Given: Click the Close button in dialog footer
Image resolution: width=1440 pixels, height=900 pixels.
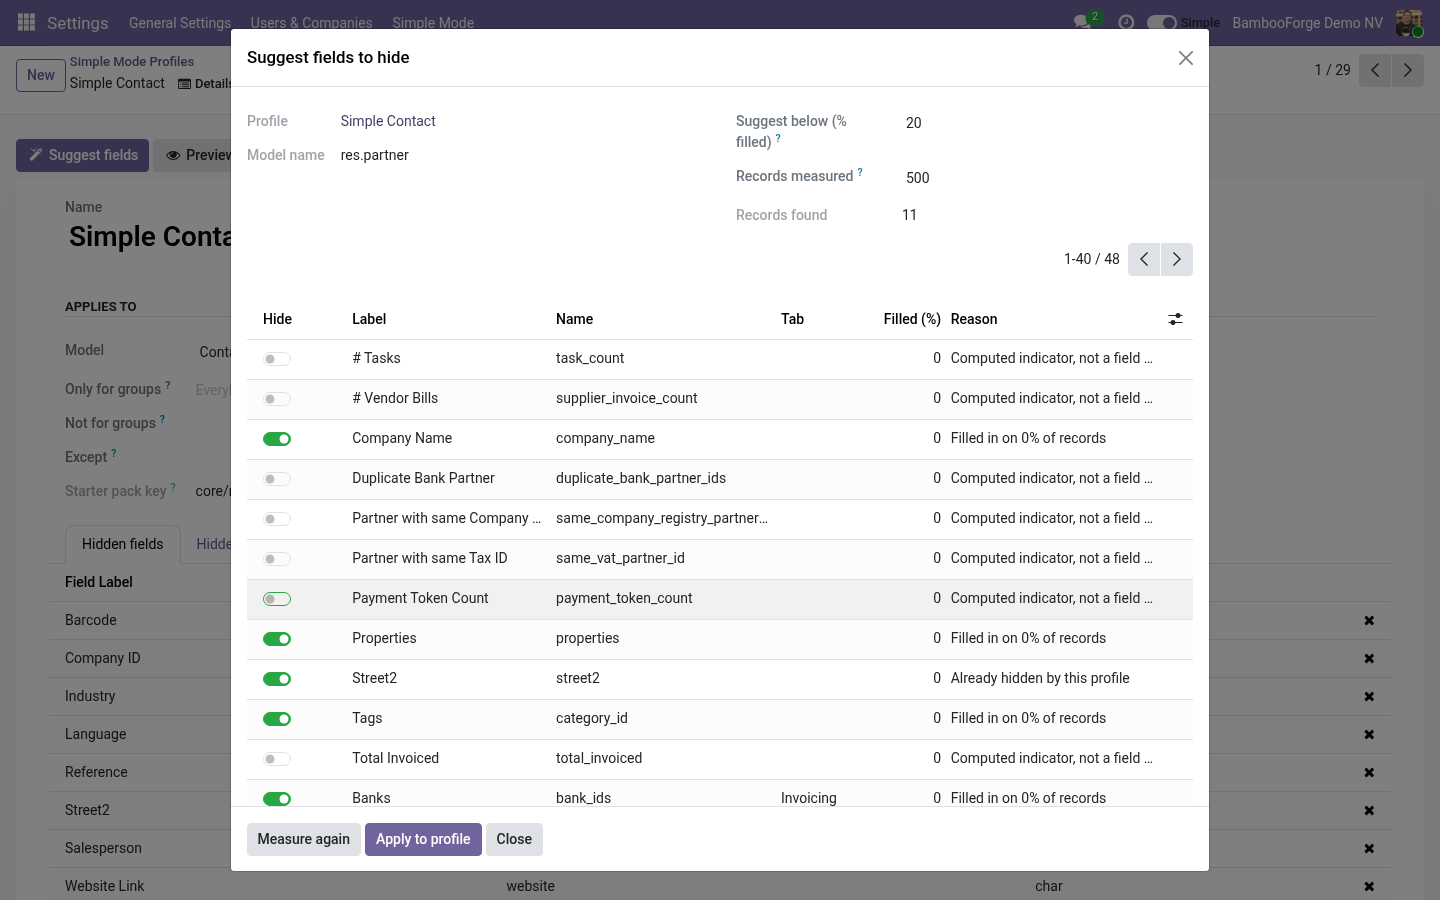Looking at the screenshot, I should click(514, 839).
